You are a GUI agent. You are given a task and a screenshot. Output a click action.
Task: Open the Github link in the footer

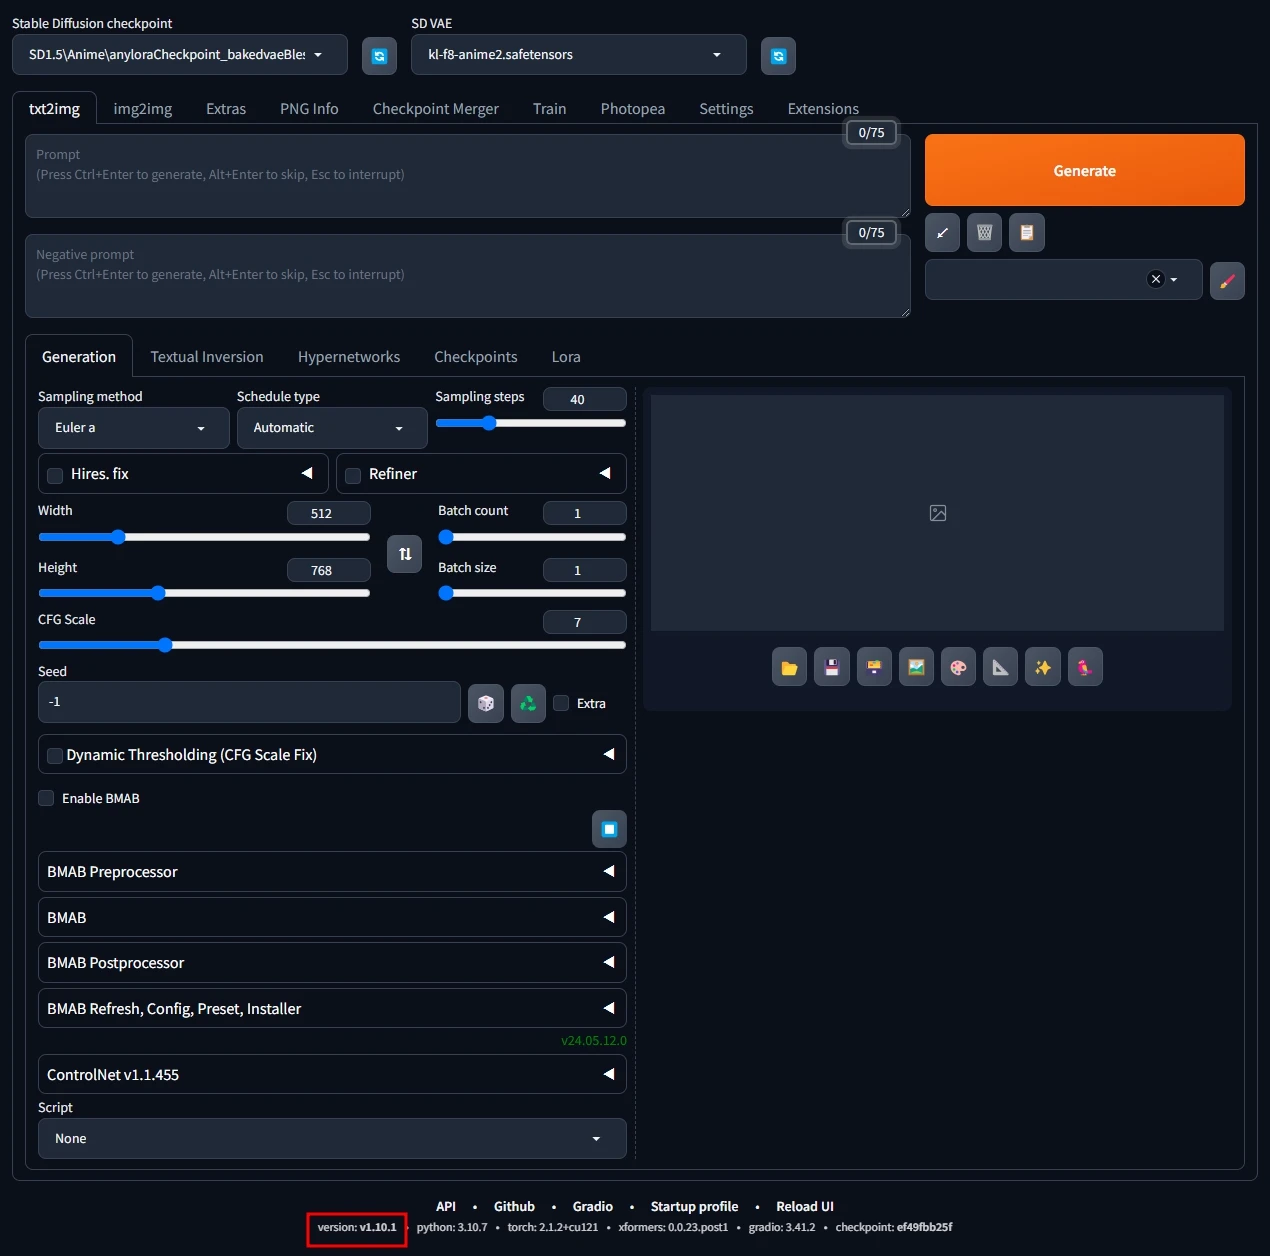tap(514, 1206)
